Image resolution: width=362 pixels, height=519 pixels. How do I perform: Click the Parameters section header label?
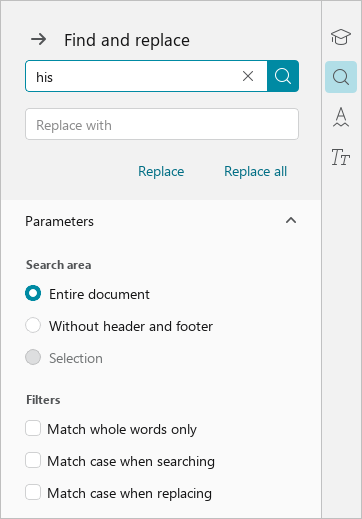(60, 221)
